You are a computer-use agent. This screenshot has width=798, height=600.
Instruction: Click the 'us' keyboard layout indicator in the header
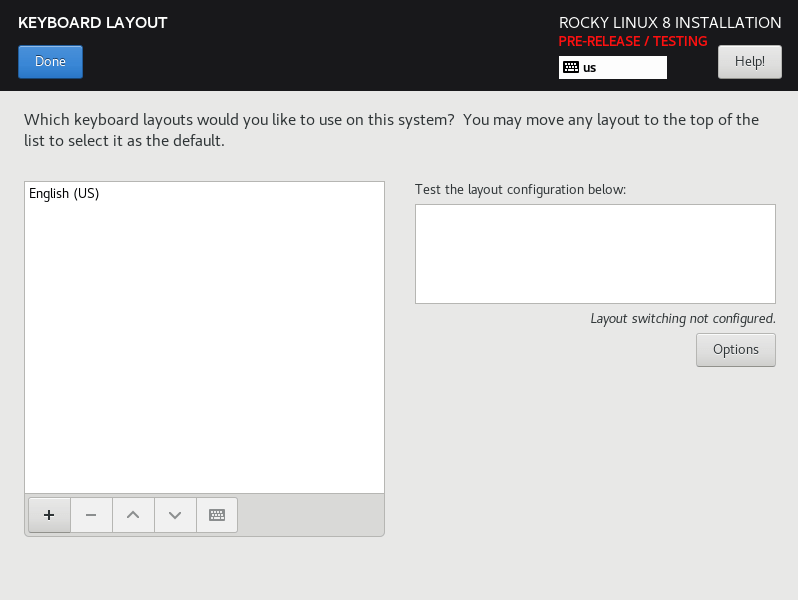pyautogui.click(x=613, y=67)
